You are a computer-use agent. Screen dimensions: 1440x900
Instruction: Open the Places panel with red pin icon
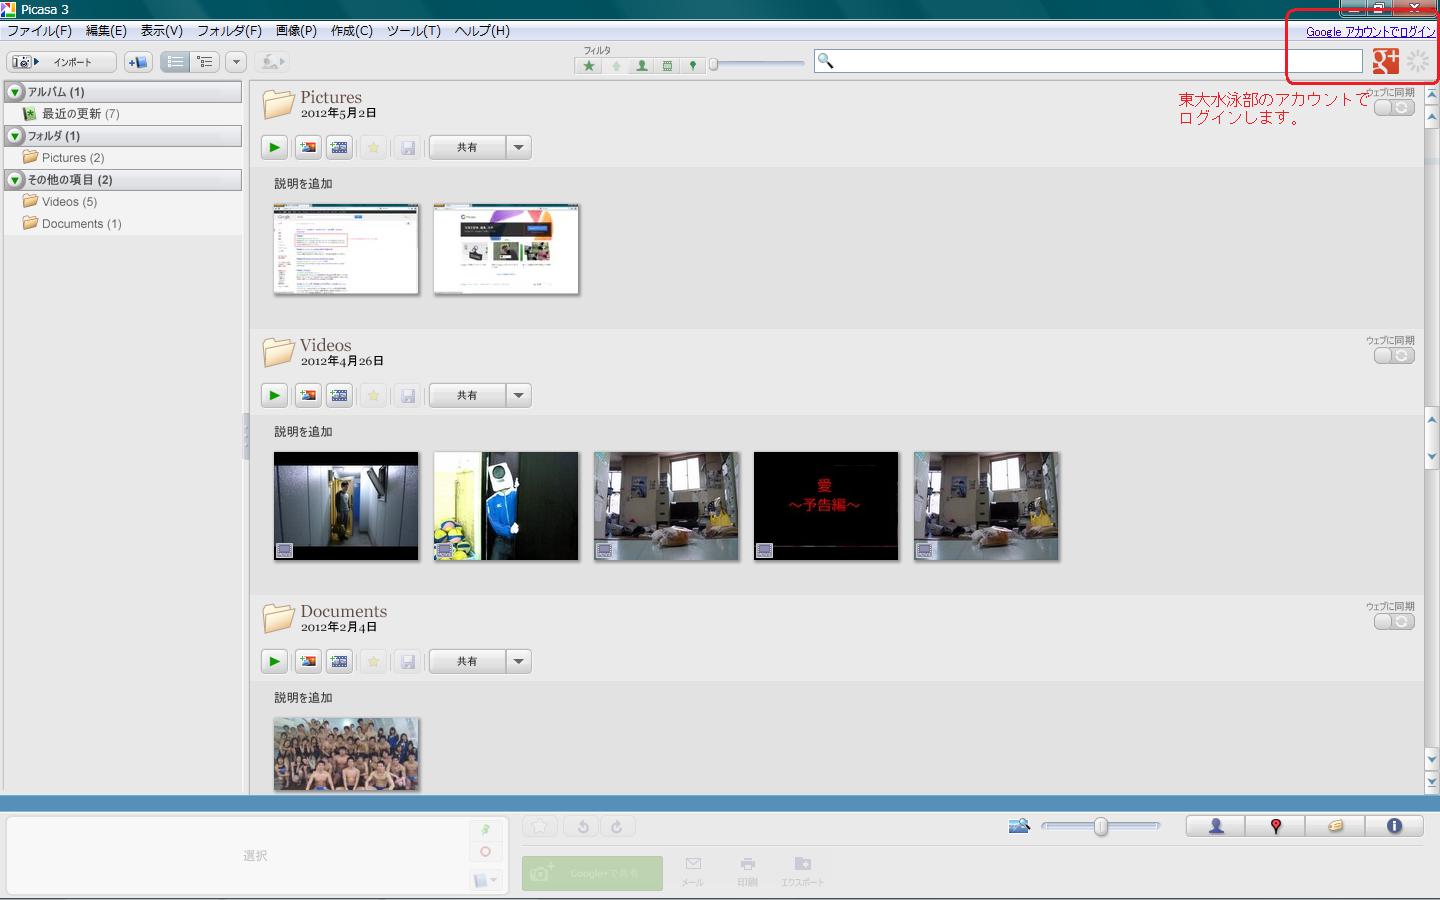tap(1275, 826)
